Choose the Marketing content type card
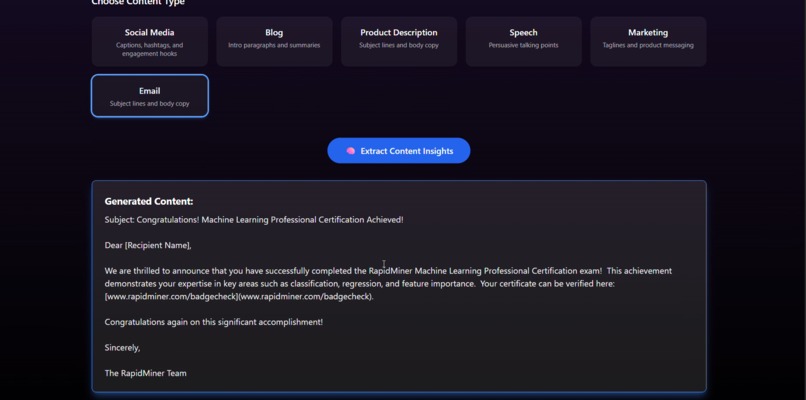Screen dimensions: 806x400 [x=648, y=42]
